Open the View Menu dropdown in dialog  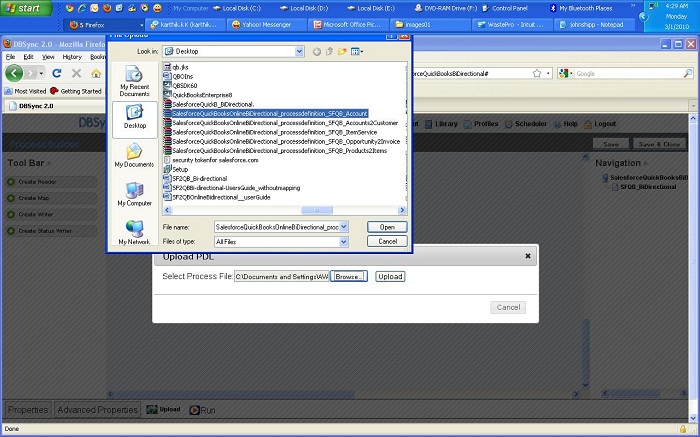coord(356,51)
